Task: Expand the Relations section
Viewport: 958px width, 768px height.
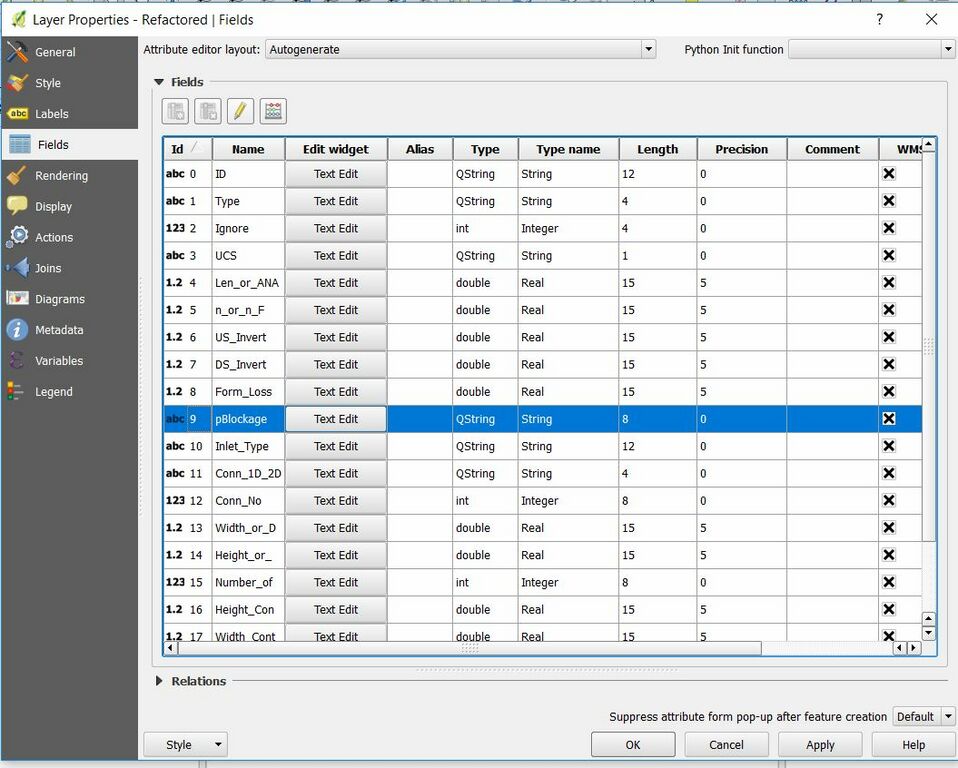Action: [160, 681]
